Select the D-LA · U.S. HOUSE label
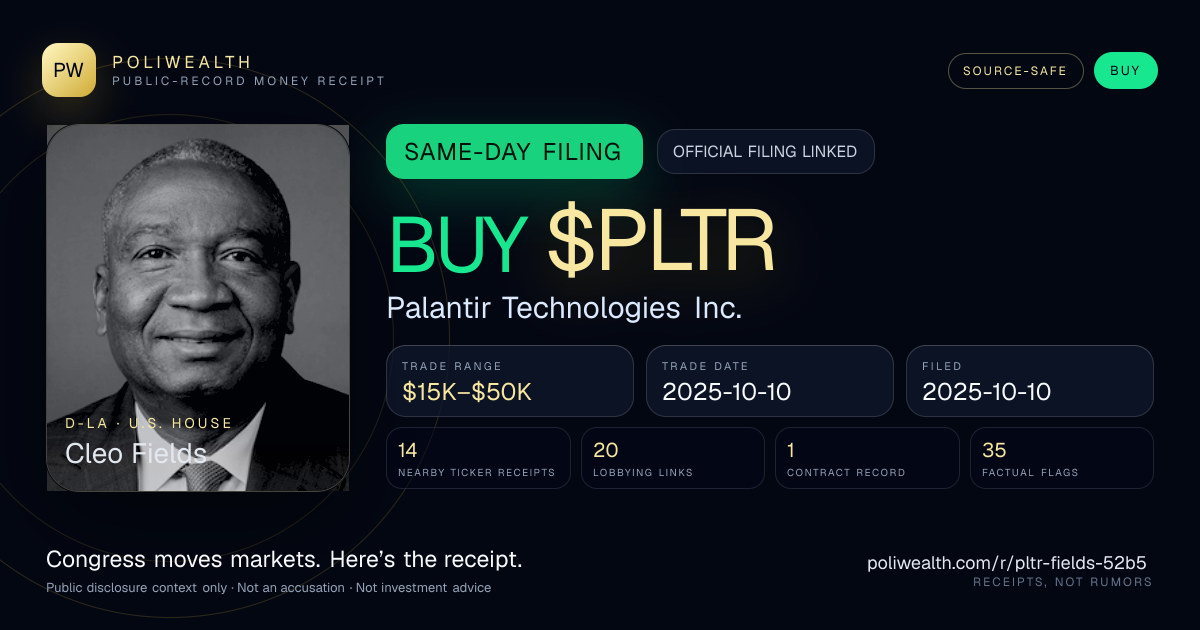1200x630 pixels. pos(149,423)
